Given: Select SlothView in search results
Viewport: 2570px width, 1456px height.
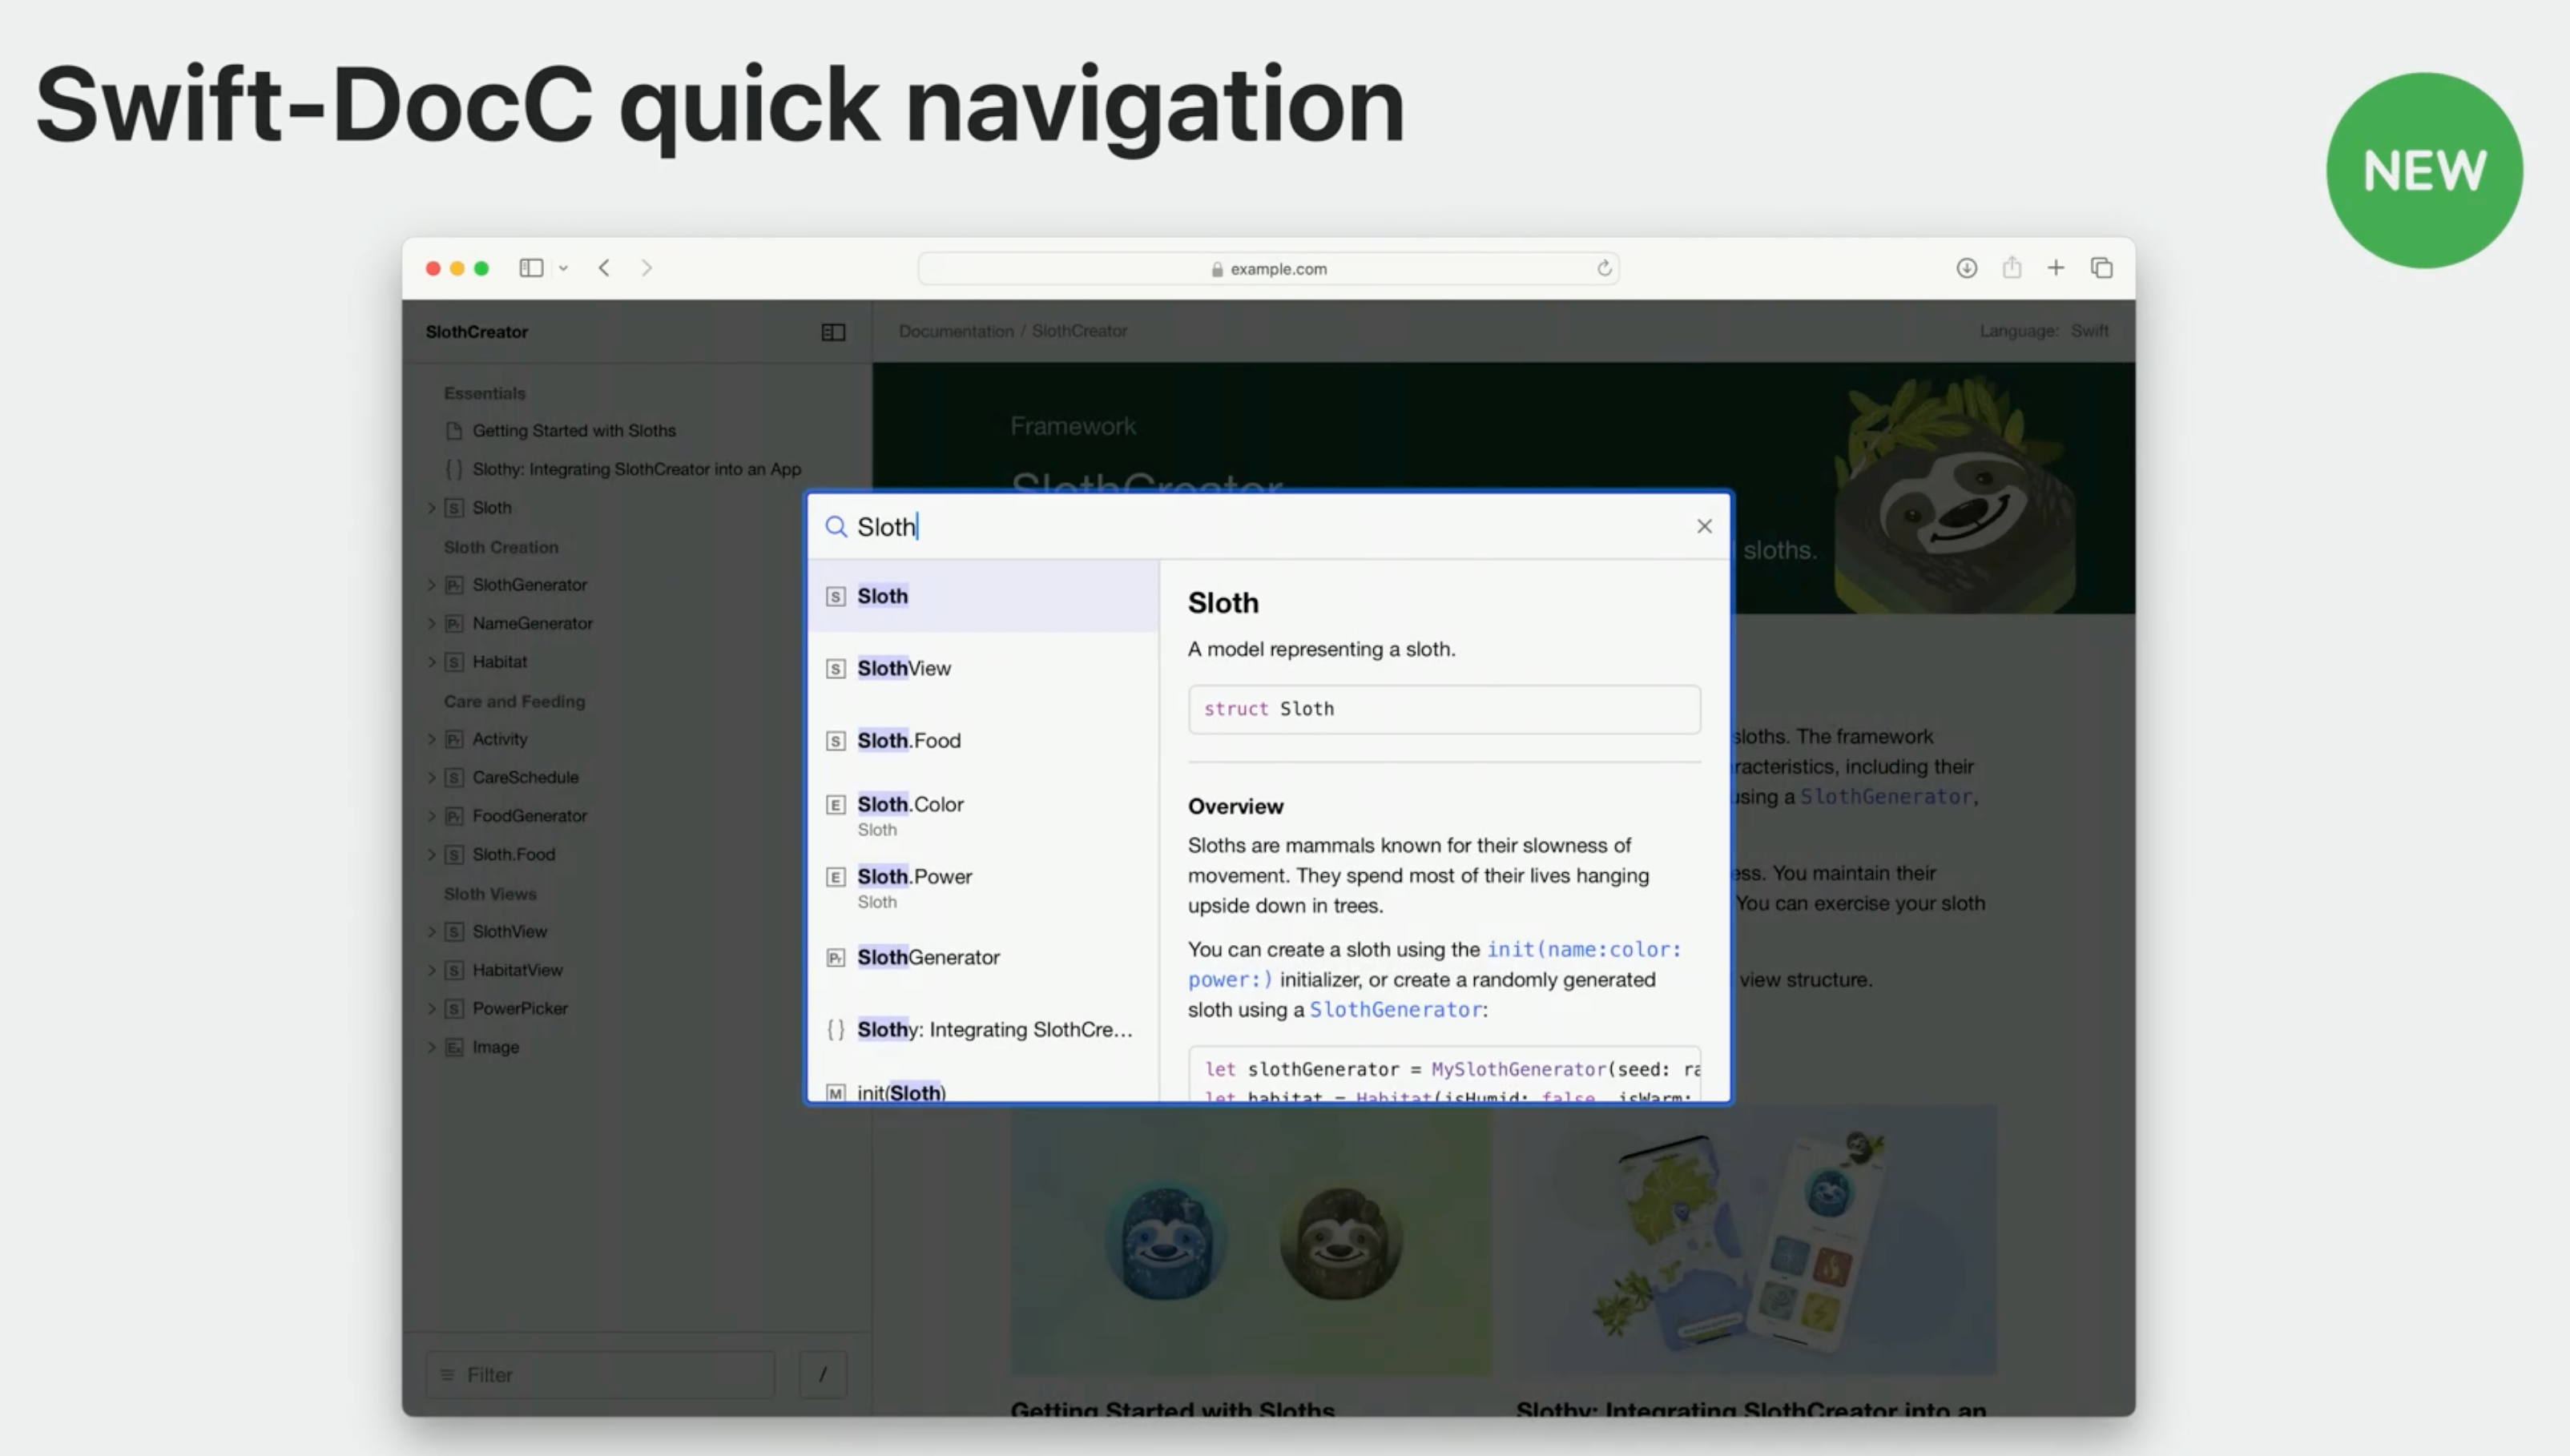Looking at the screenshot, I should pyautogui.click(x=904, y=668).
